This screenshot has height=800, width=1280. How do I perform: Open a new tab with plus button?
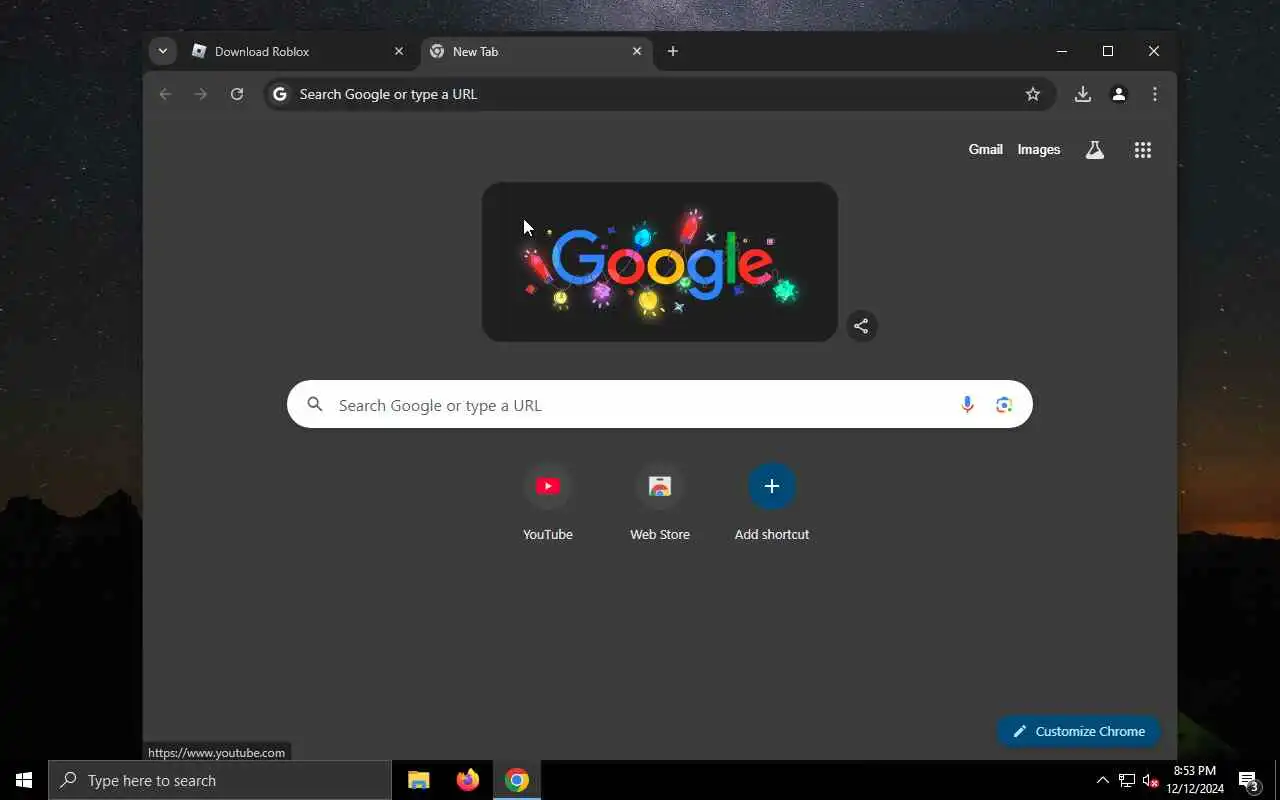[673, 51]
